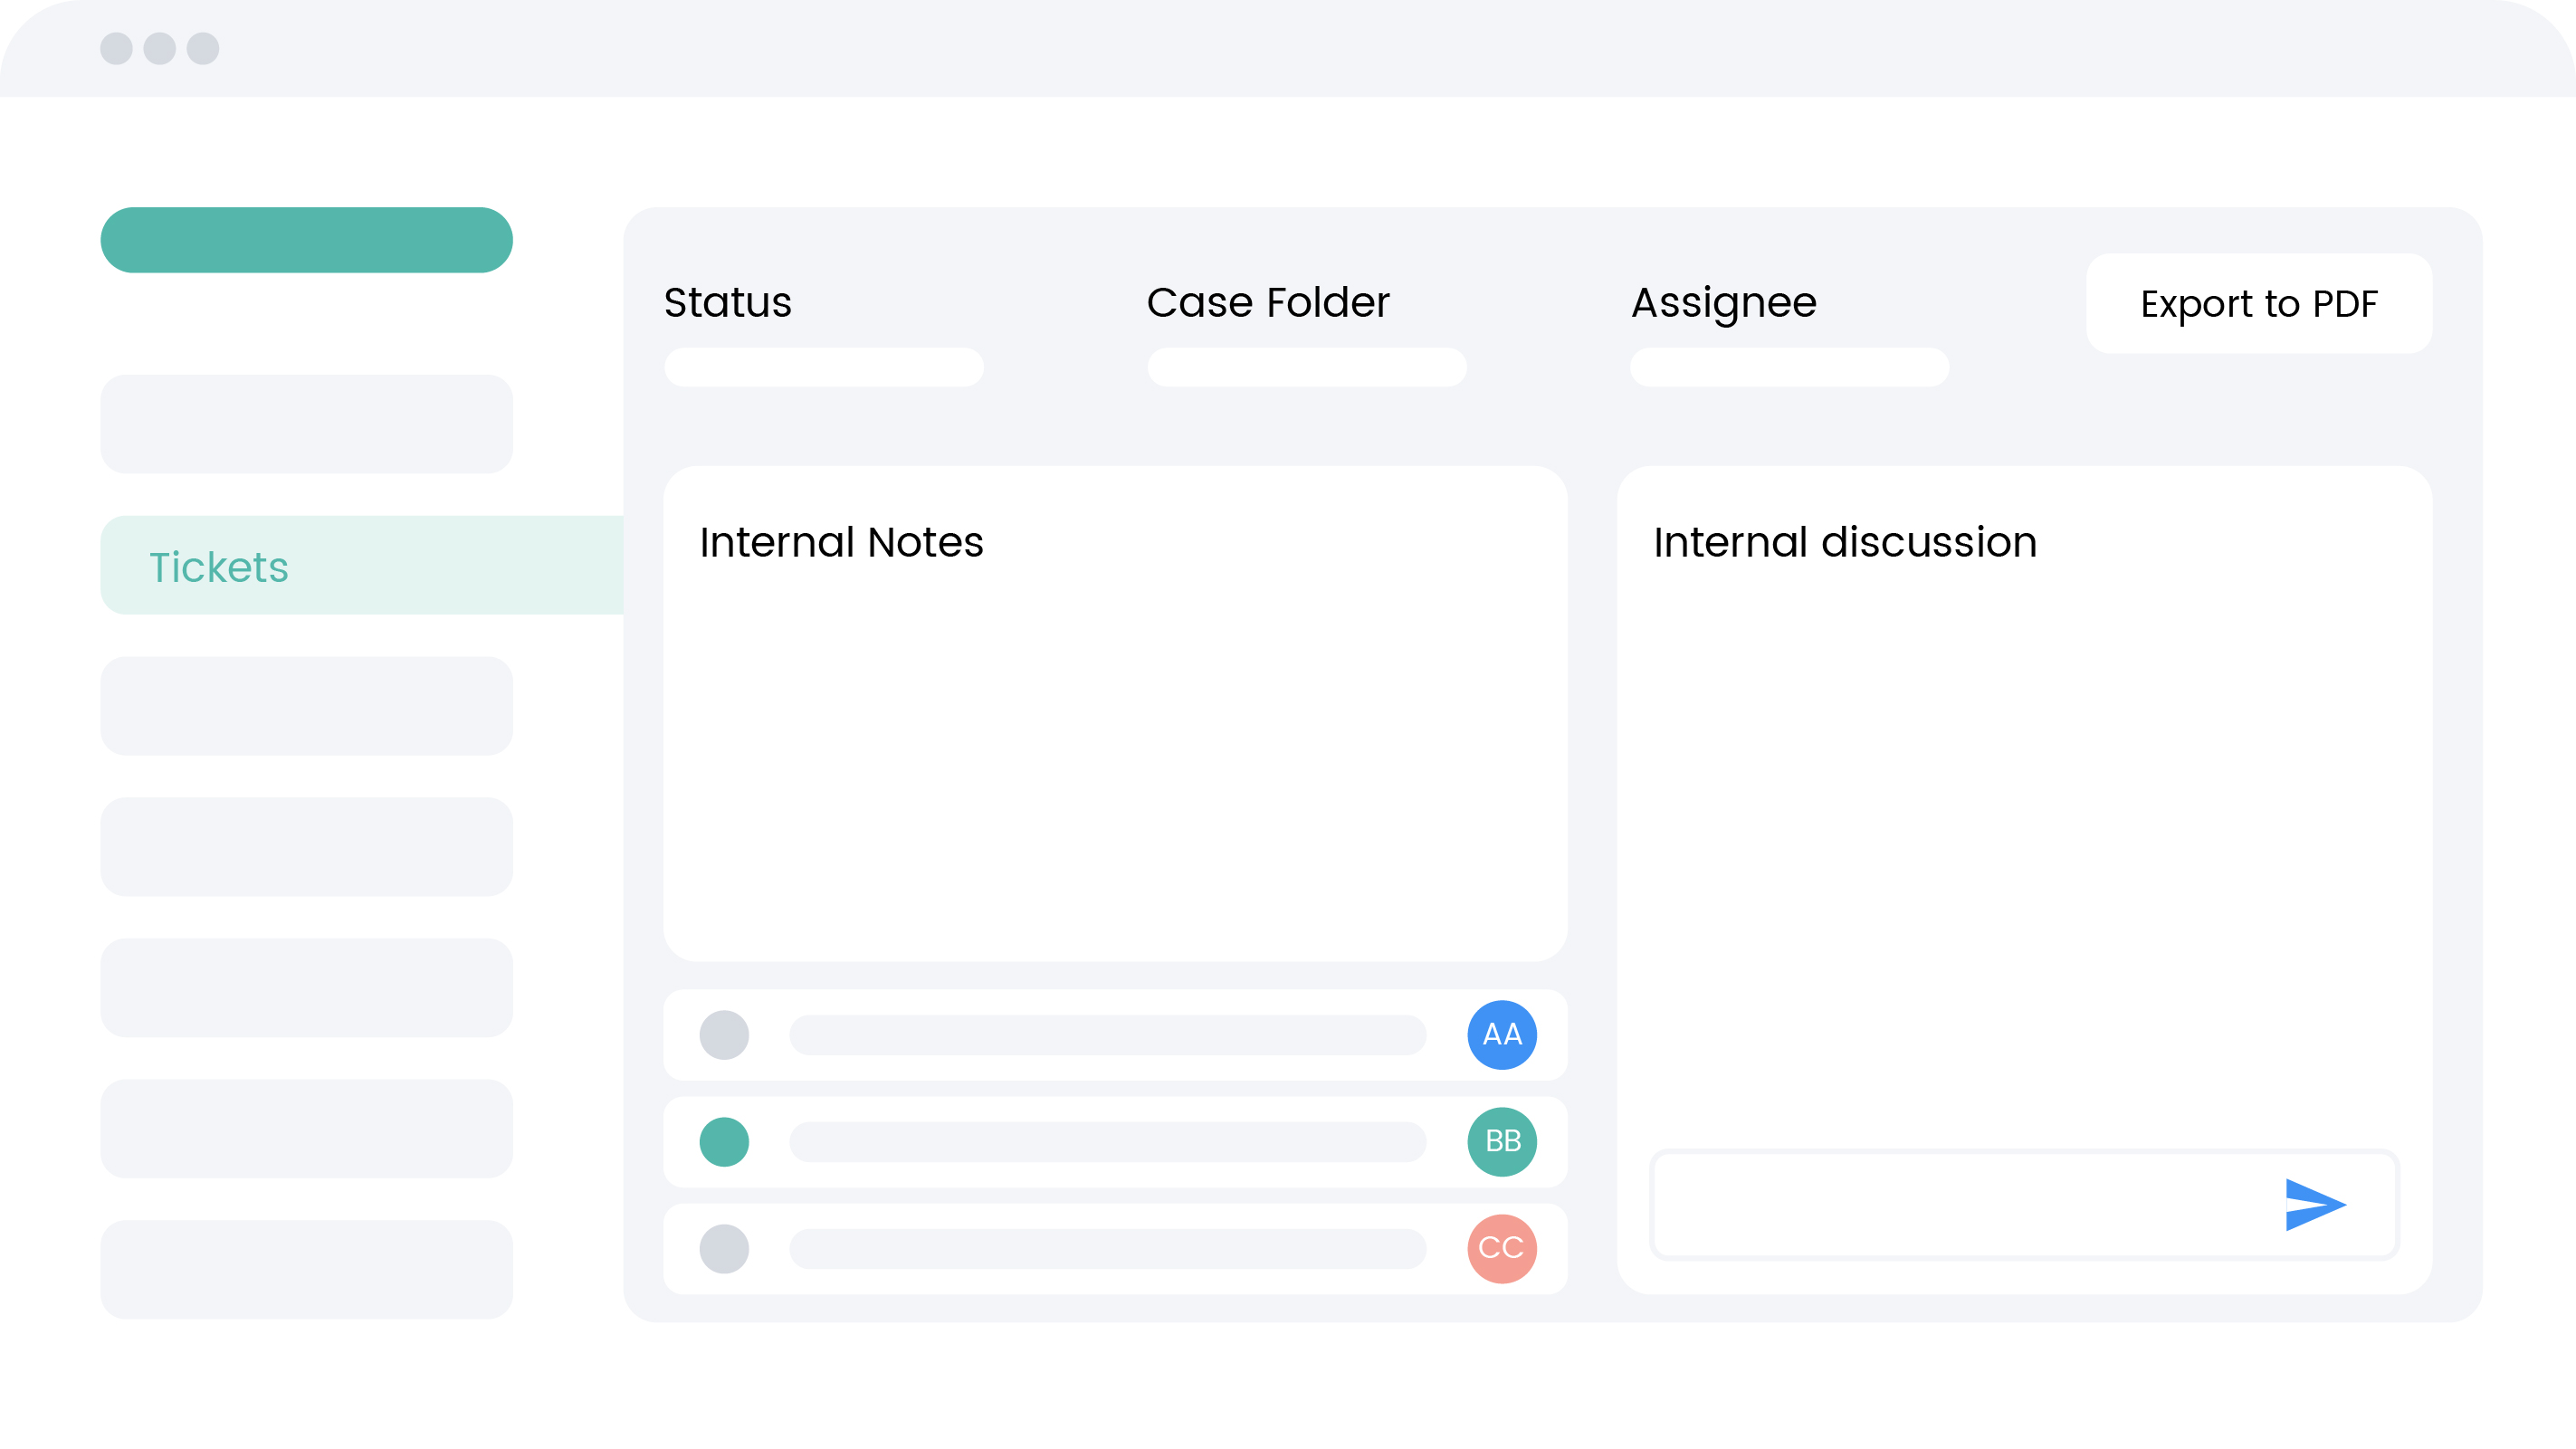This screenshot has width=2576, height=1449.
Task: Click inside the Internal Notes text area
Action: [x=1115, y=714]
